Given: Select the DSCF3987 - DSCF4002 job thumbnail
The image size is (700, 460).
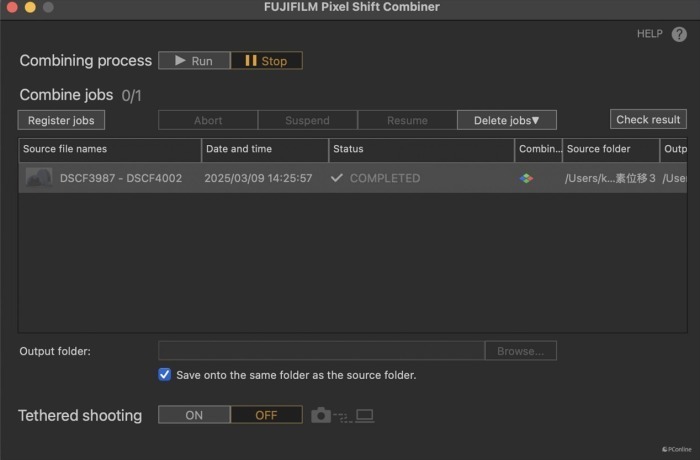Looking at the screenshot, I should (39, 178).
